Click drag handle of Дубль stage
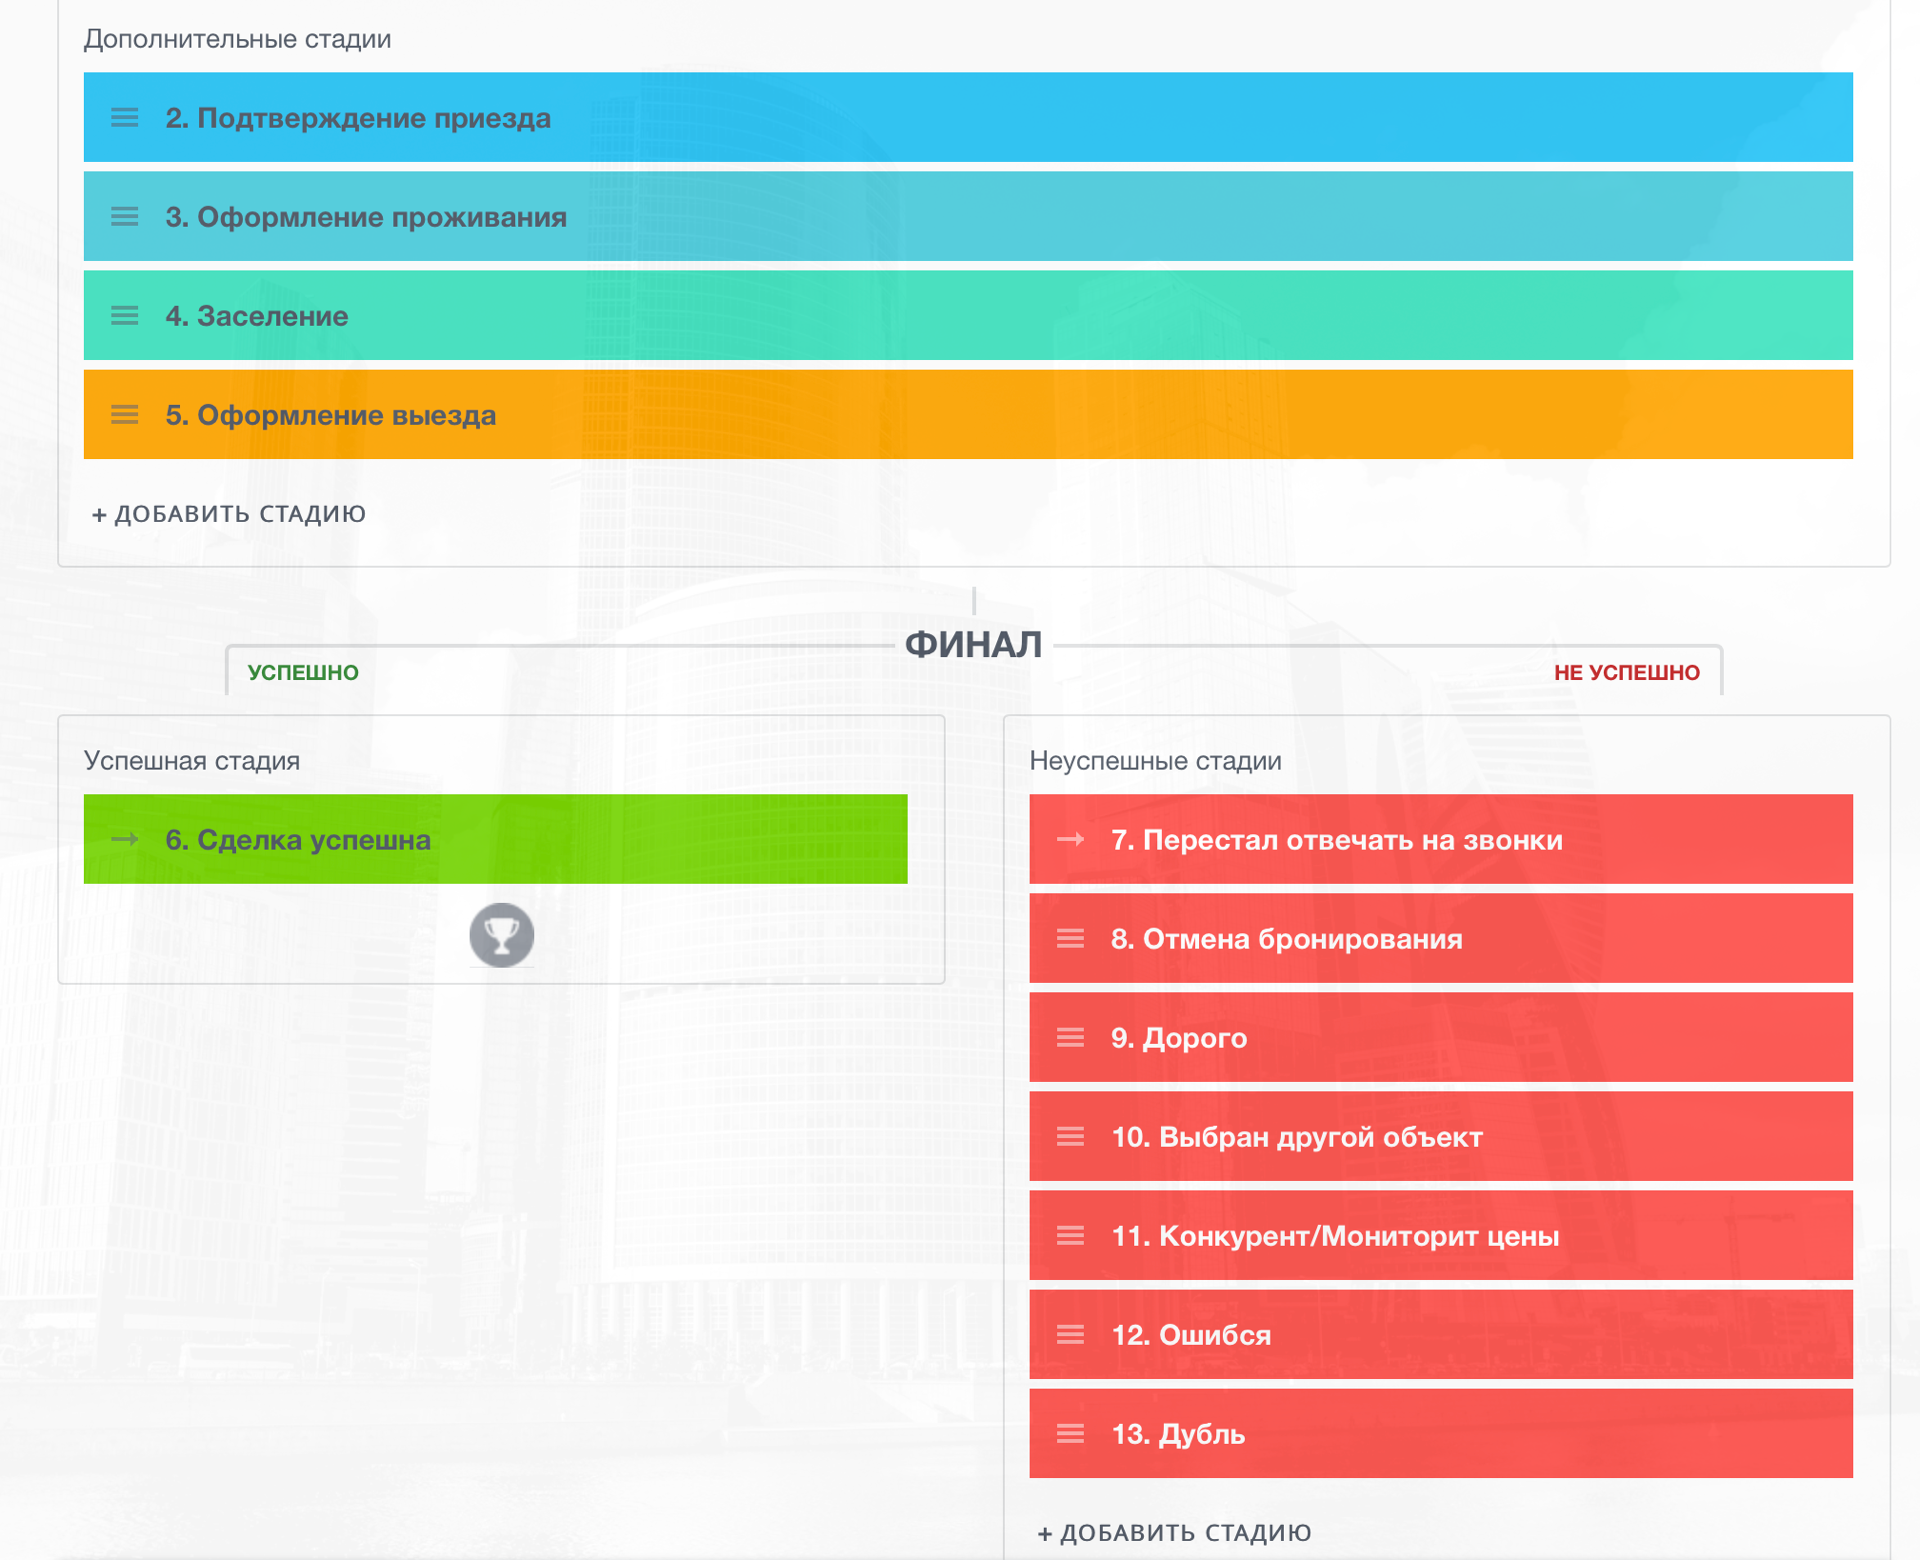 pyautogui.click(x=1070, y=1434)
